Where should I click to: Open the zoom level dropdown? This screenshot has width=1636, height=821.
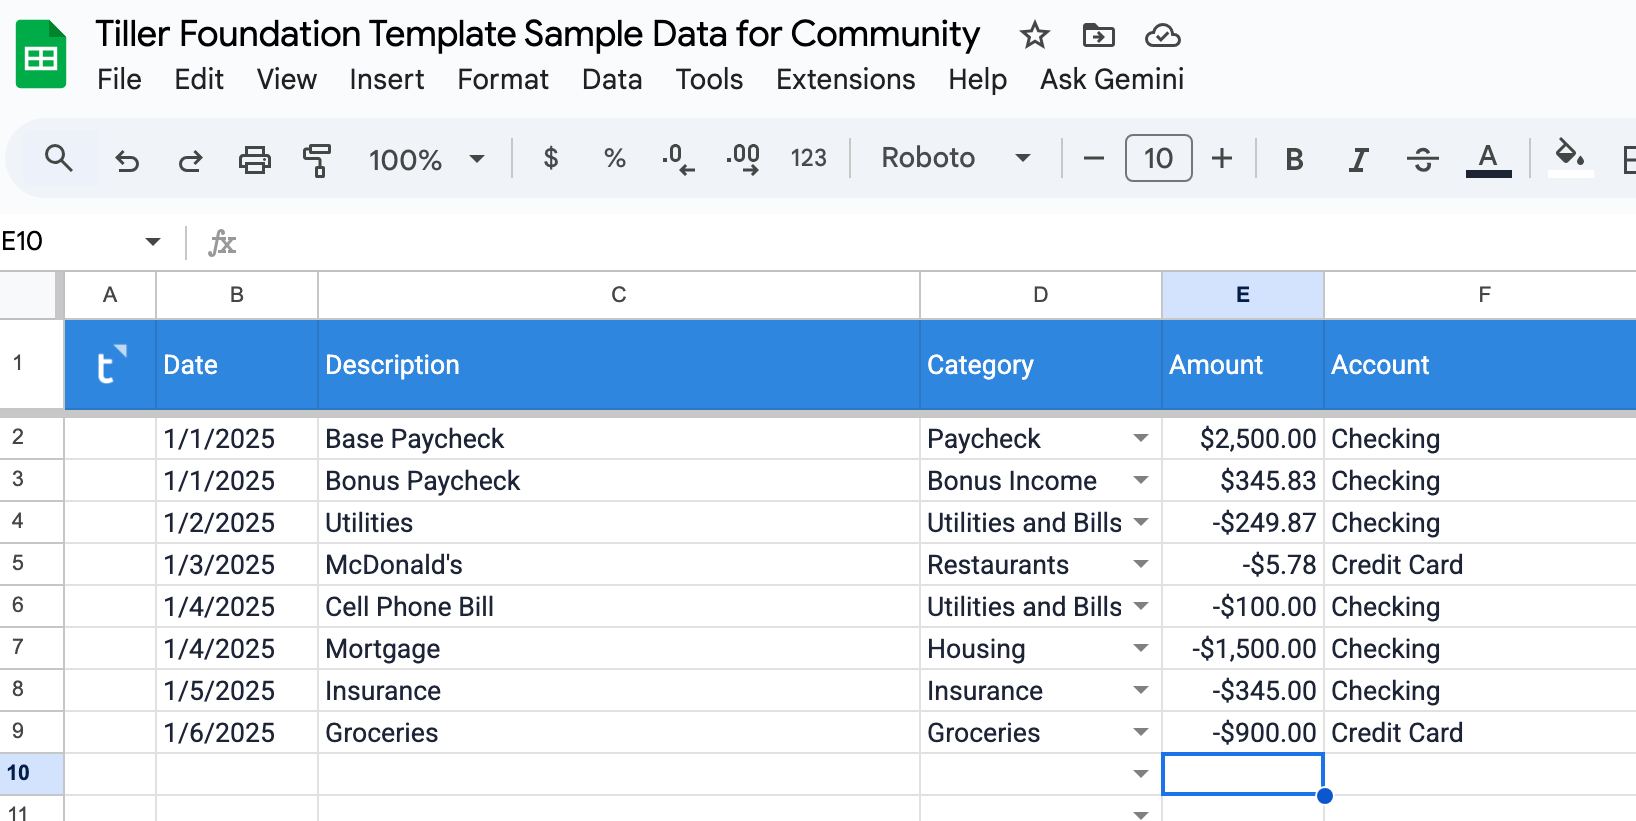click(426, 159)
